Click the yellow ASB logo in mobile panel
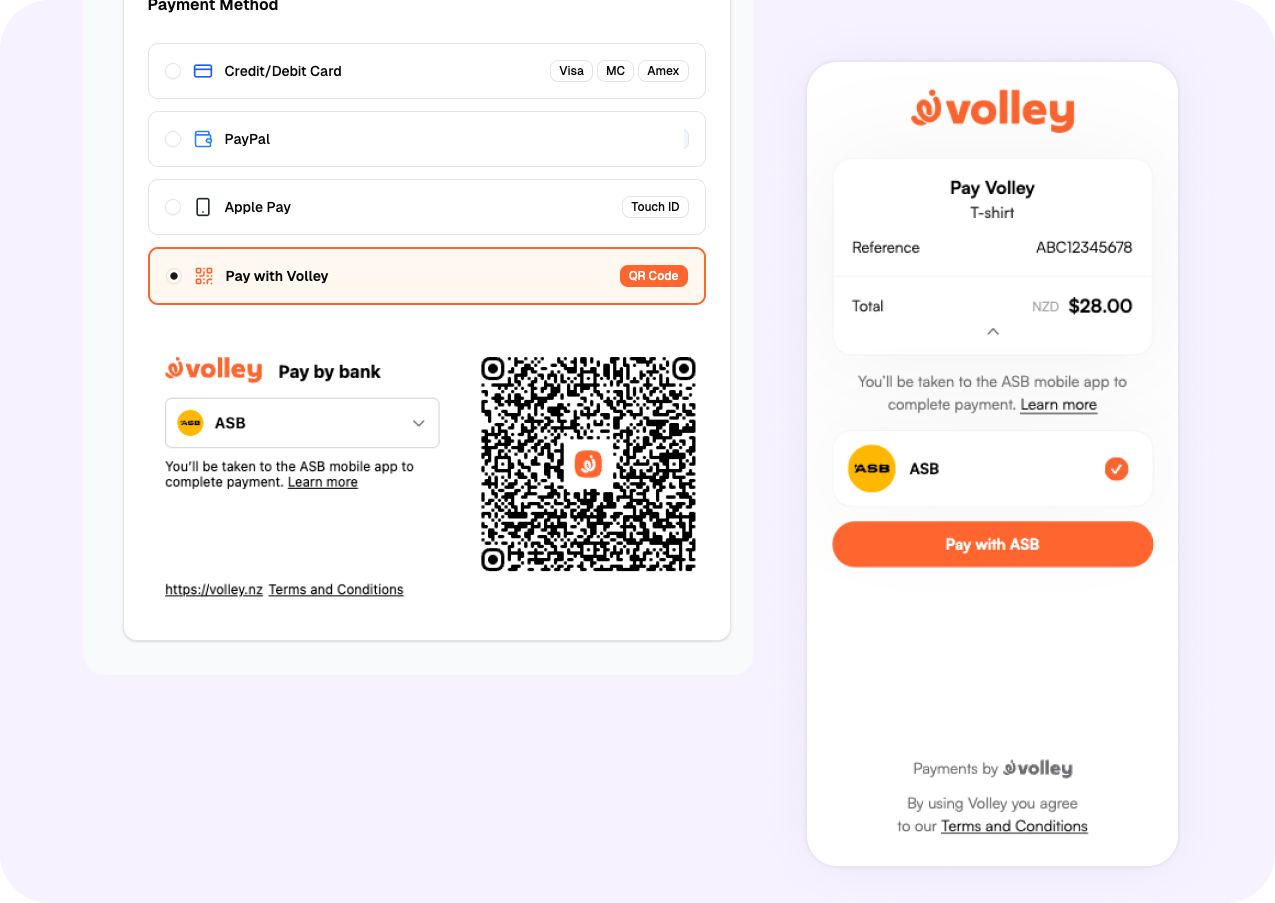The height and width of the screenshot is (903, 1275). point(872,468)
